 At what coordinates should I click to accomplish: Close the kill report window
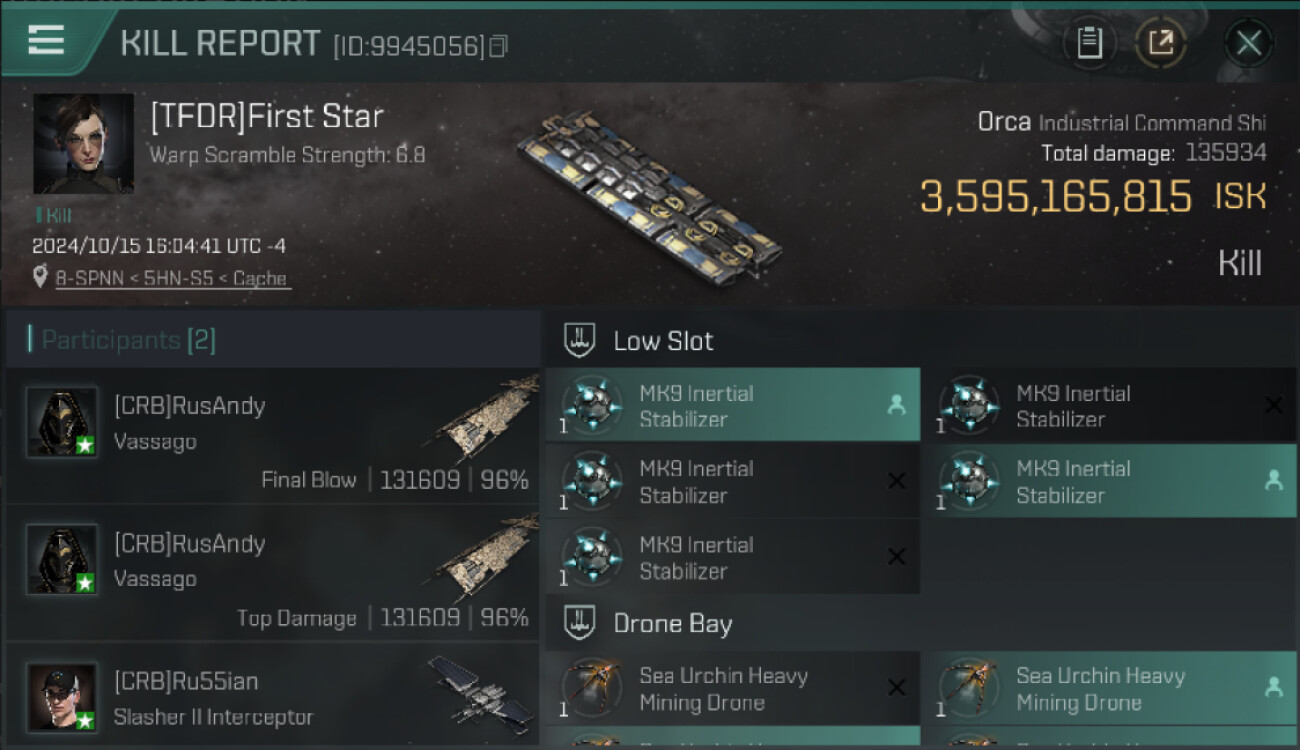click(1248, 43)
